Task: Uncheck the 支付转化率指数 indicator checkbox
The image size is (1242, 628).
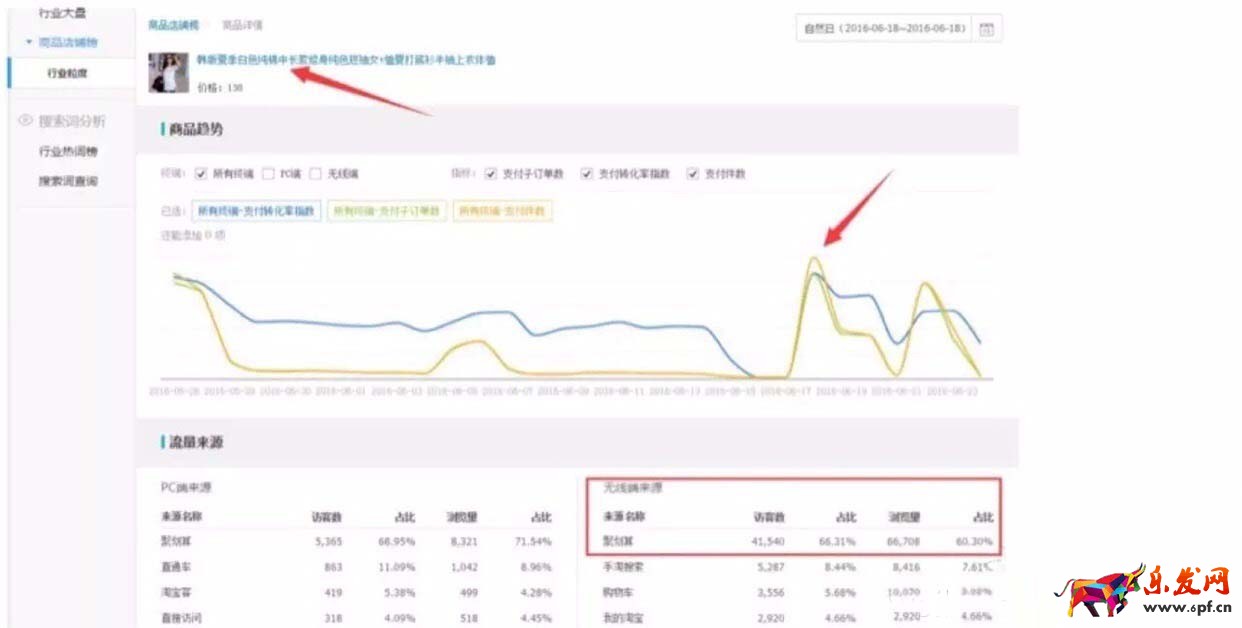Action: click(x=587, y=174)
